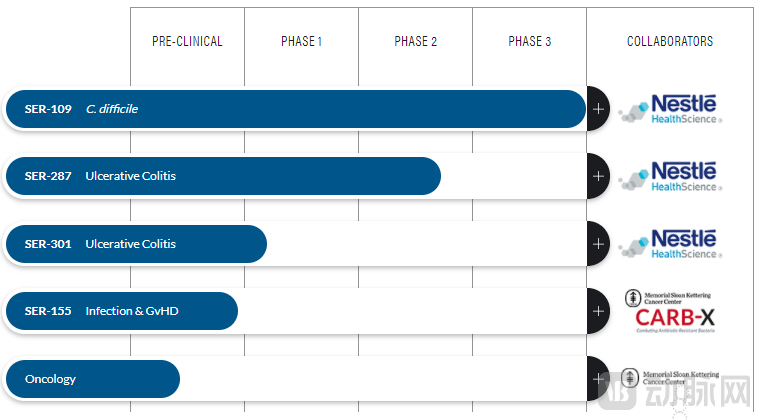This screenshot has width=760, height=420.
Task: Open SER-155 details with plus button
Action: tap(598, 311)
